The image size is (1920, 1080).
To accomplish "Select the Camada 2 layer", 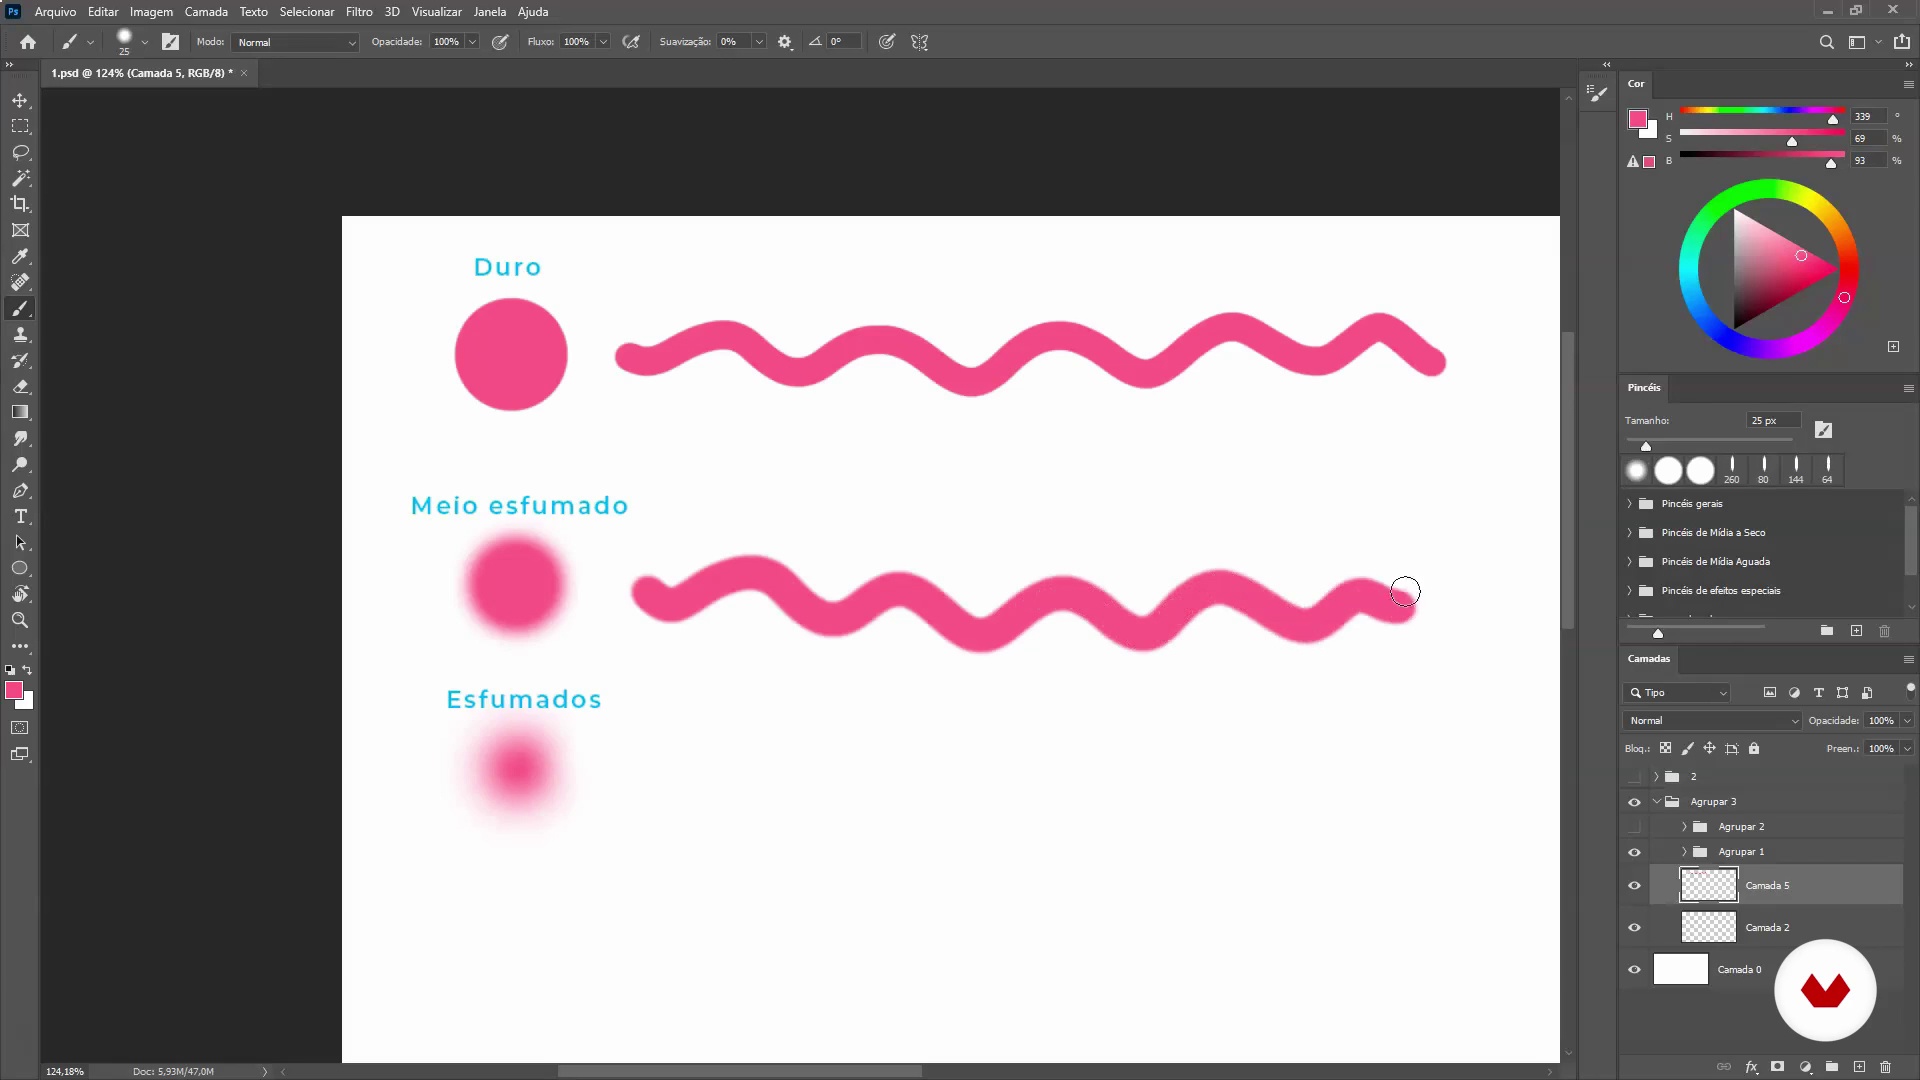I will click(x=1767, y=927).
